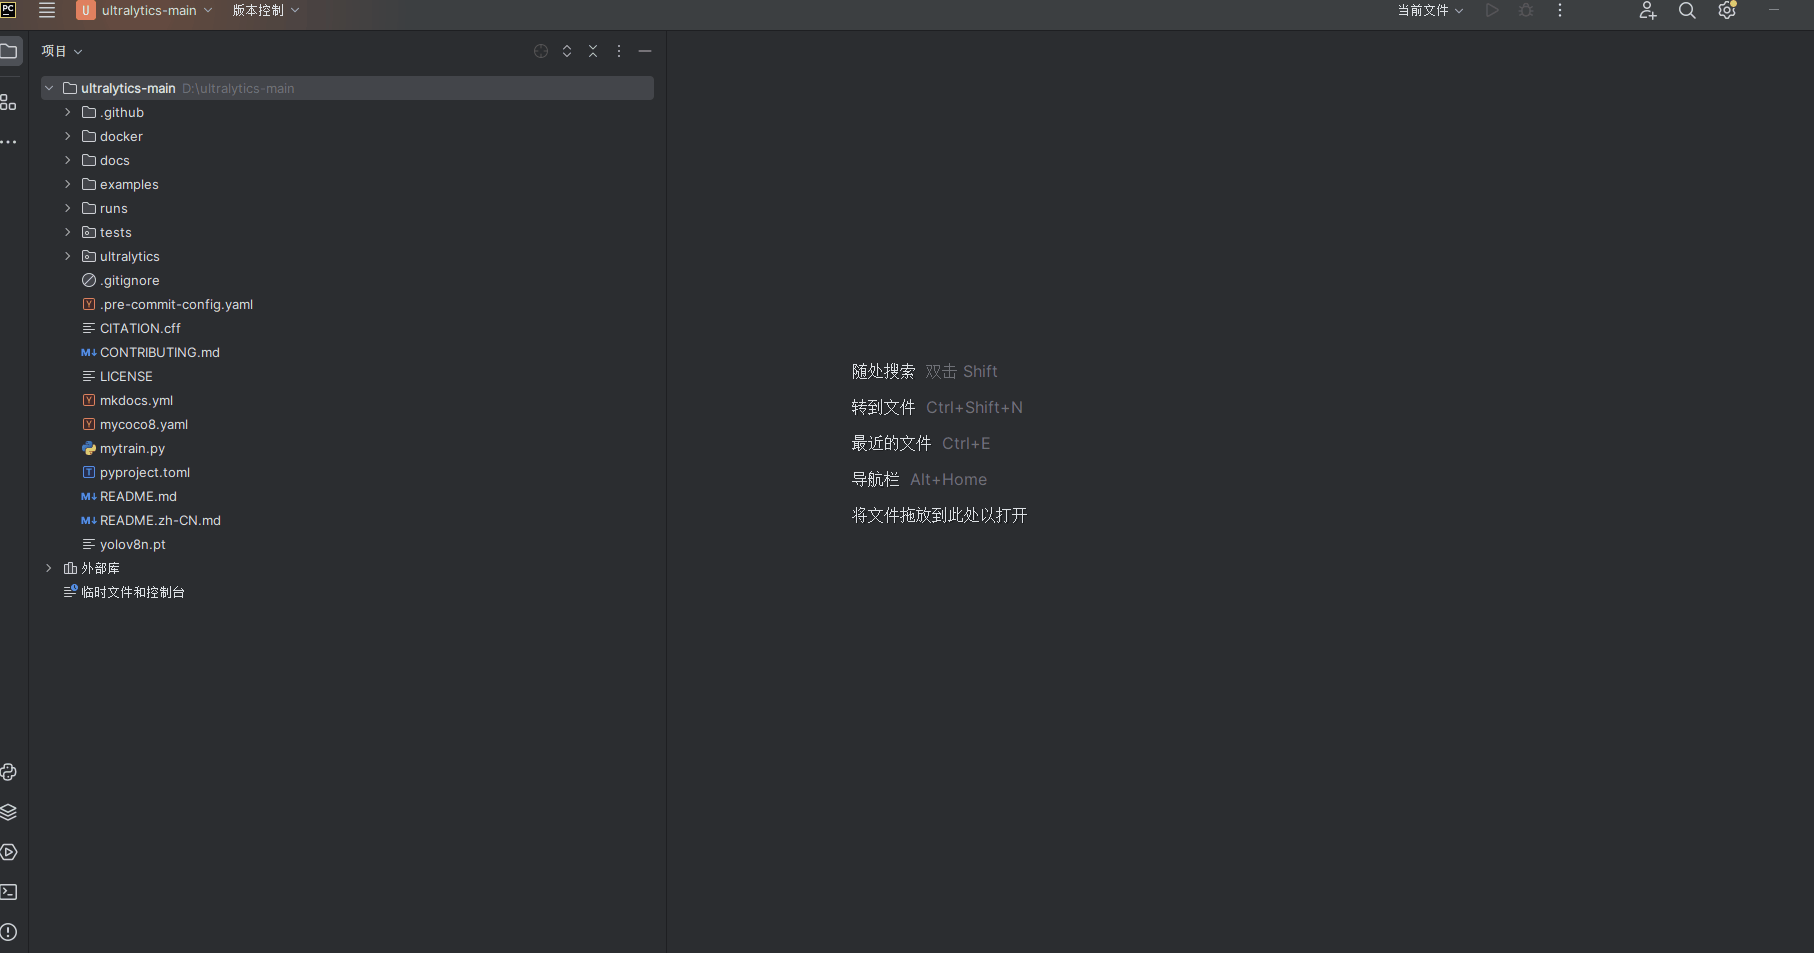Open the Problems tool window icon

pos(9,932)
